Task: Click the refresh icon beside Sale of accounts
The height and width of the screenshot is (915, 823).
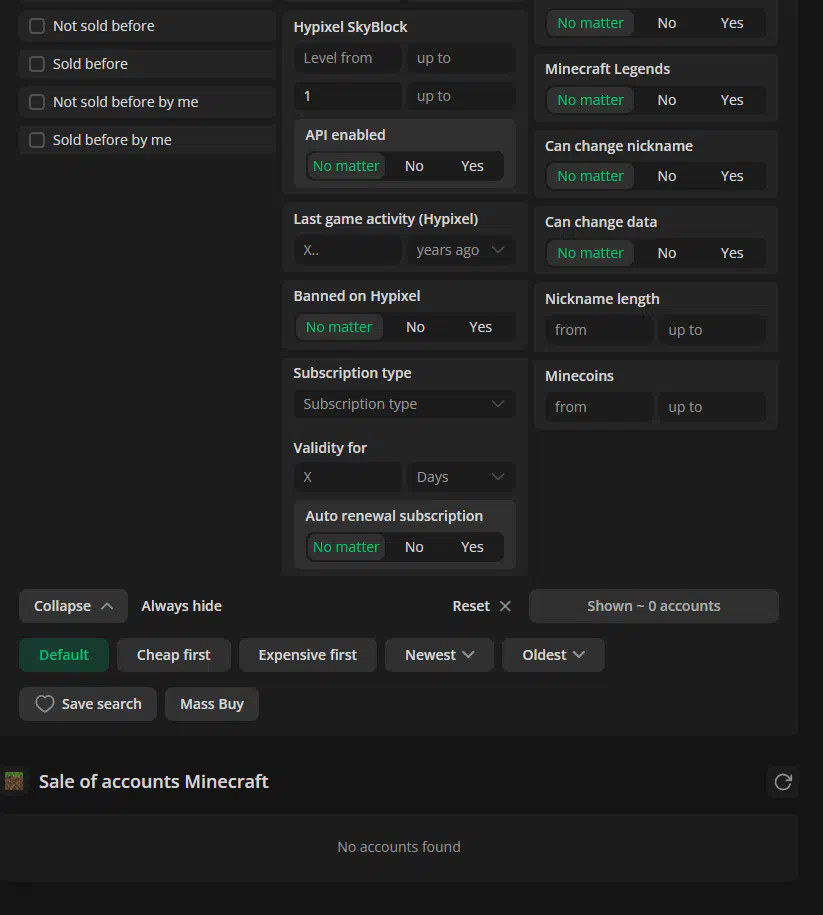Action: pos(783,782)
